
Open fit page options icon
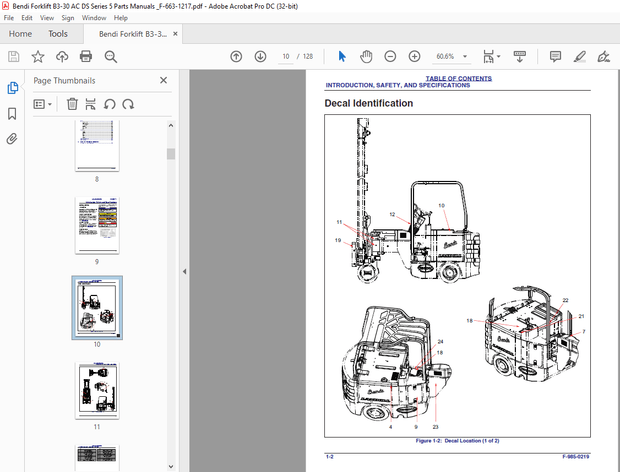(489, 57)
